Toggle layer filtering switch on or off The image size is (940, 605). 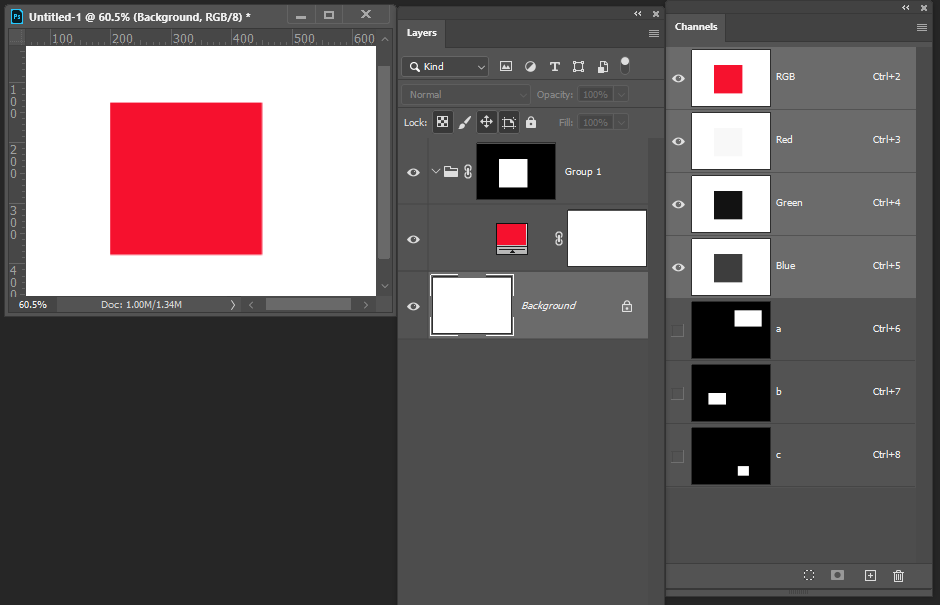[625, 65]
